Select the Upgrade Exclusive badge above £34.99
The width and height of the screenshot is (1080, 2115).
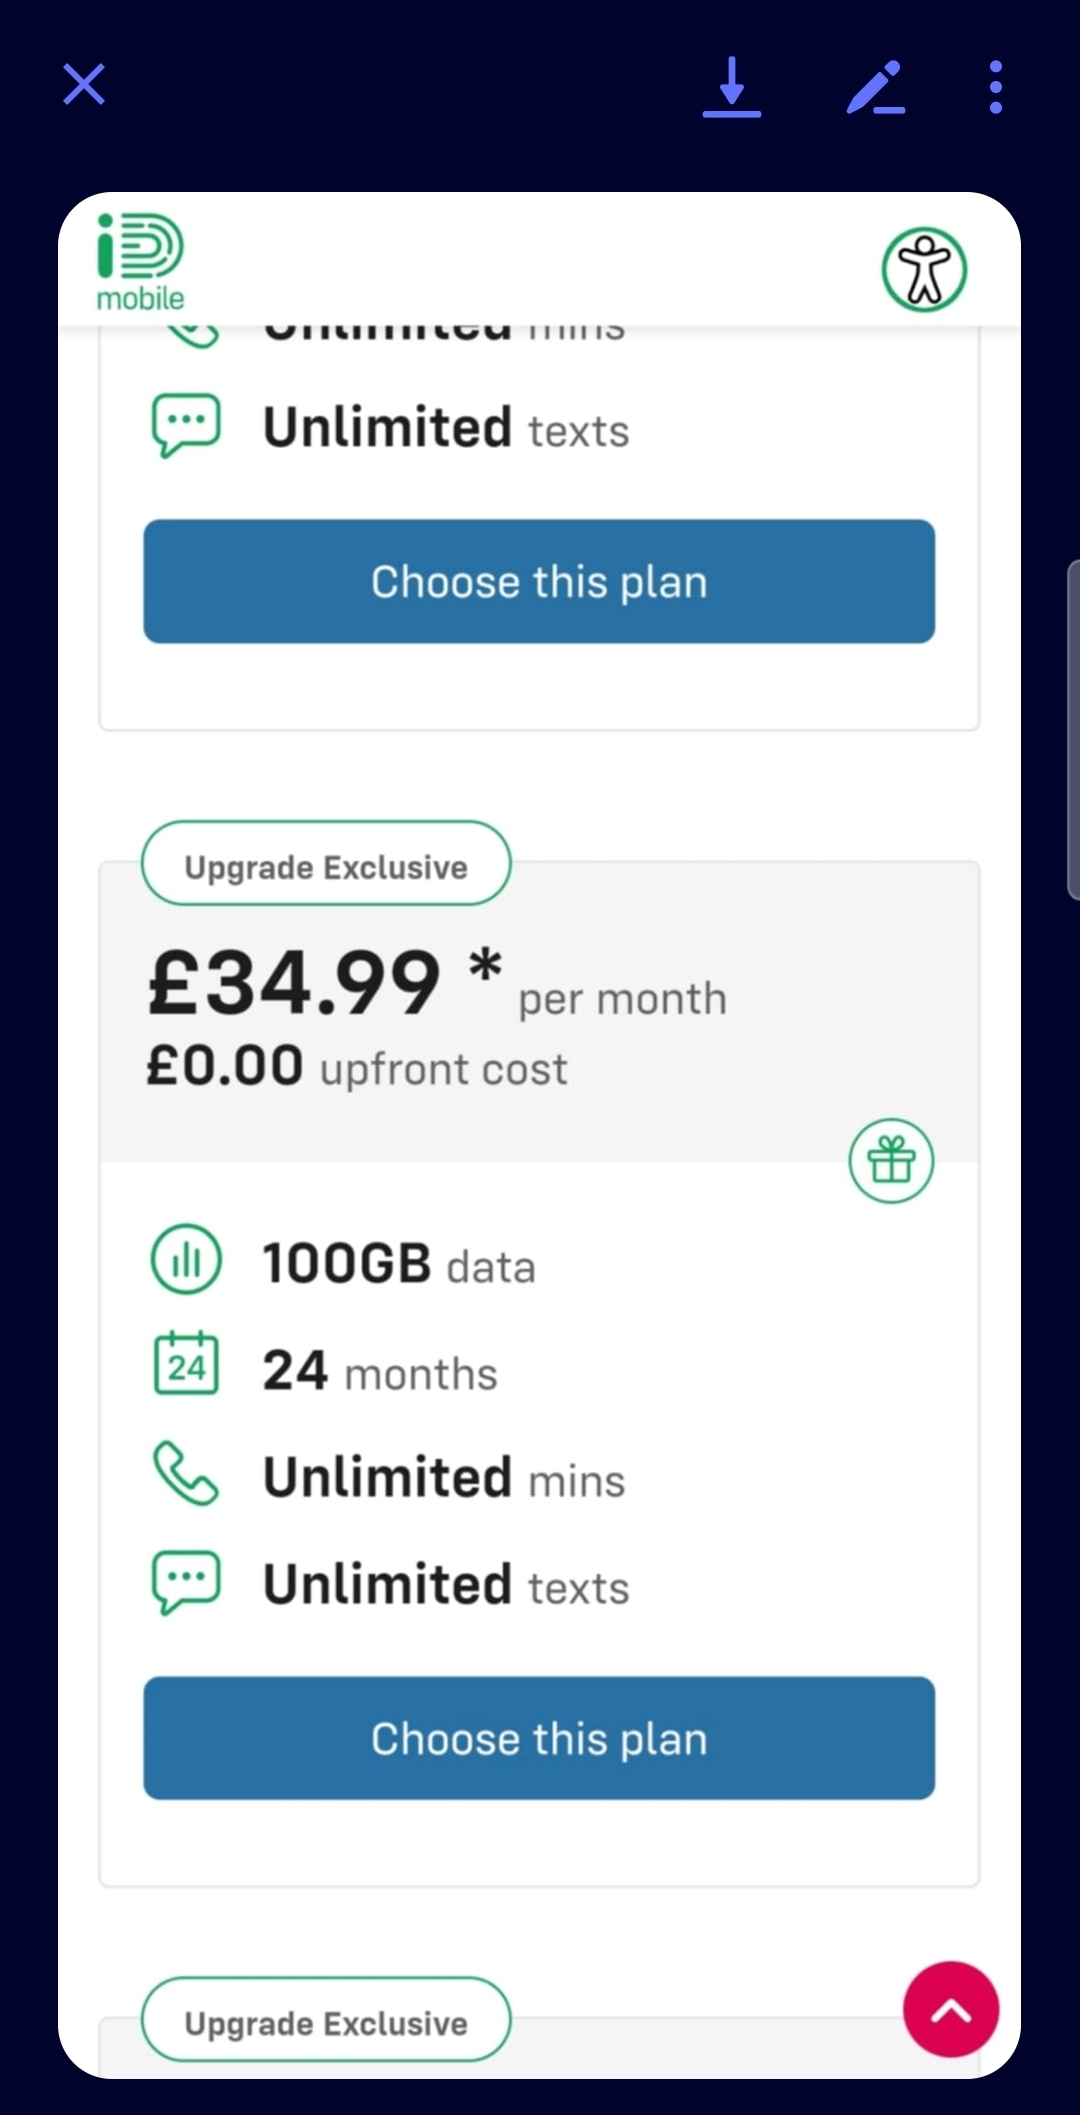click(x=326, y=864)
